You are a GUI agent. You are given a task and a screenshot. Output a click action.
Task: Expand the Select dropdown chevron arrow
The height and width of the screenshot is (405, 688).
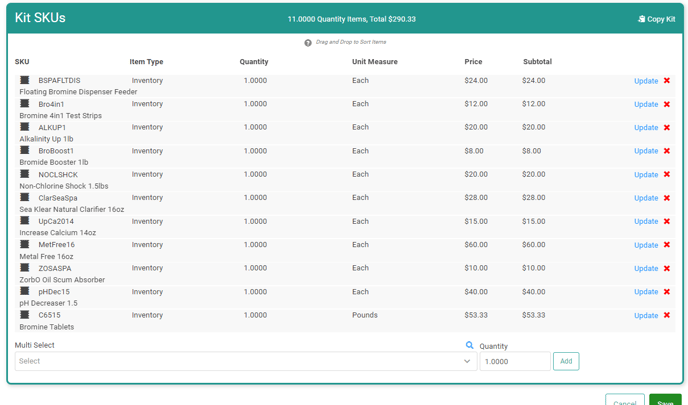[467, 361]
